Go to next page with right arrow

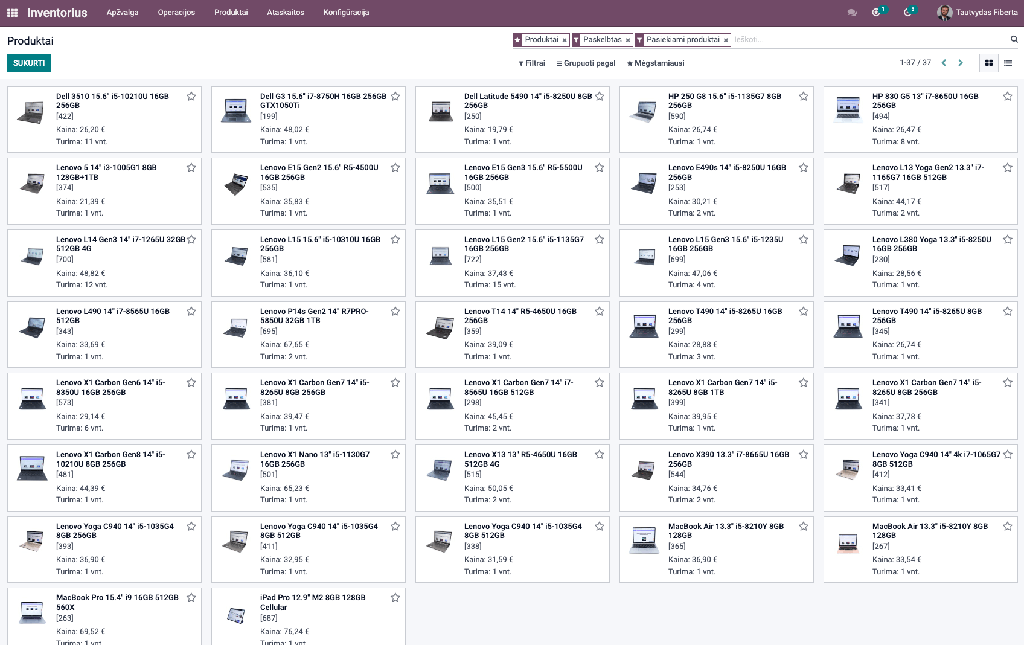coord(960,62)
